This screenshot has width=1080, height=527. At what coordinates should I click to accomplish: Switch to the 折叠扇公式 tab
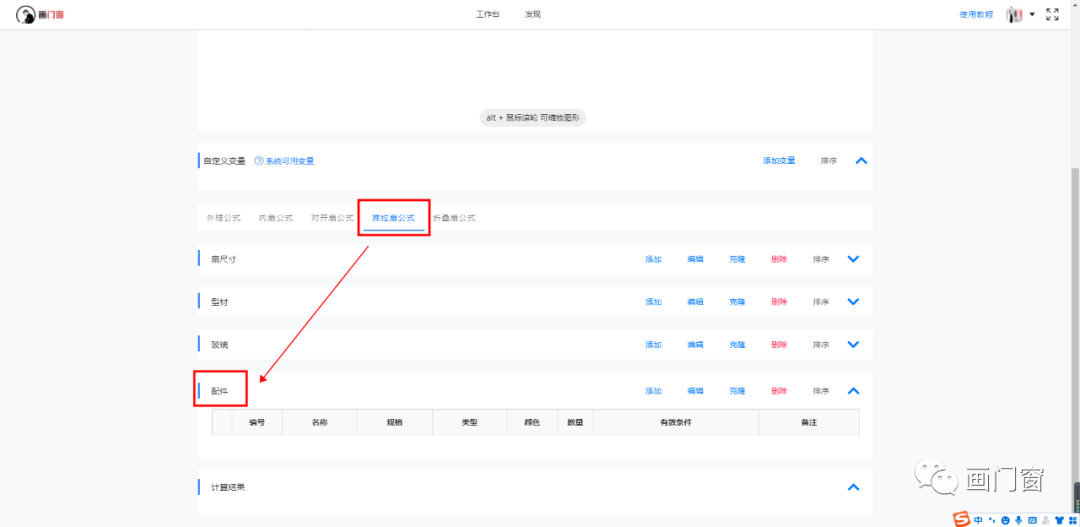454,217
